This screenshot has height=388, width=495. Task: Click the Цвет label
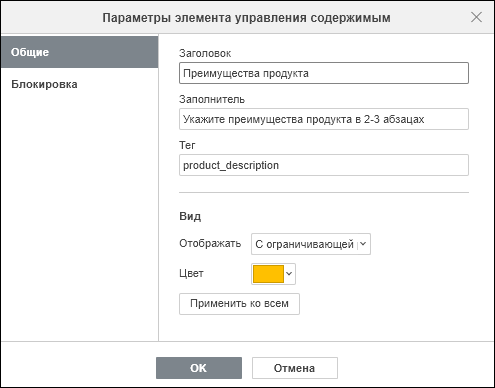click(x=191, y=274)
